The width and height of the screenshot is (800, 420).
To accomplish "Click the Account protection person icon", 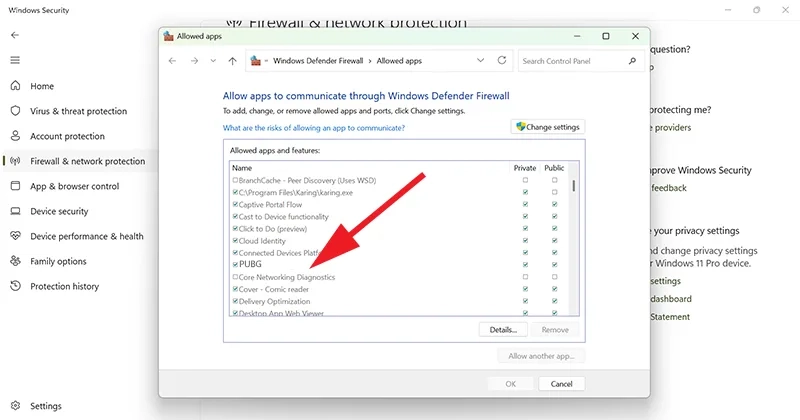I will pyautogui.click(x=15, y=136).
